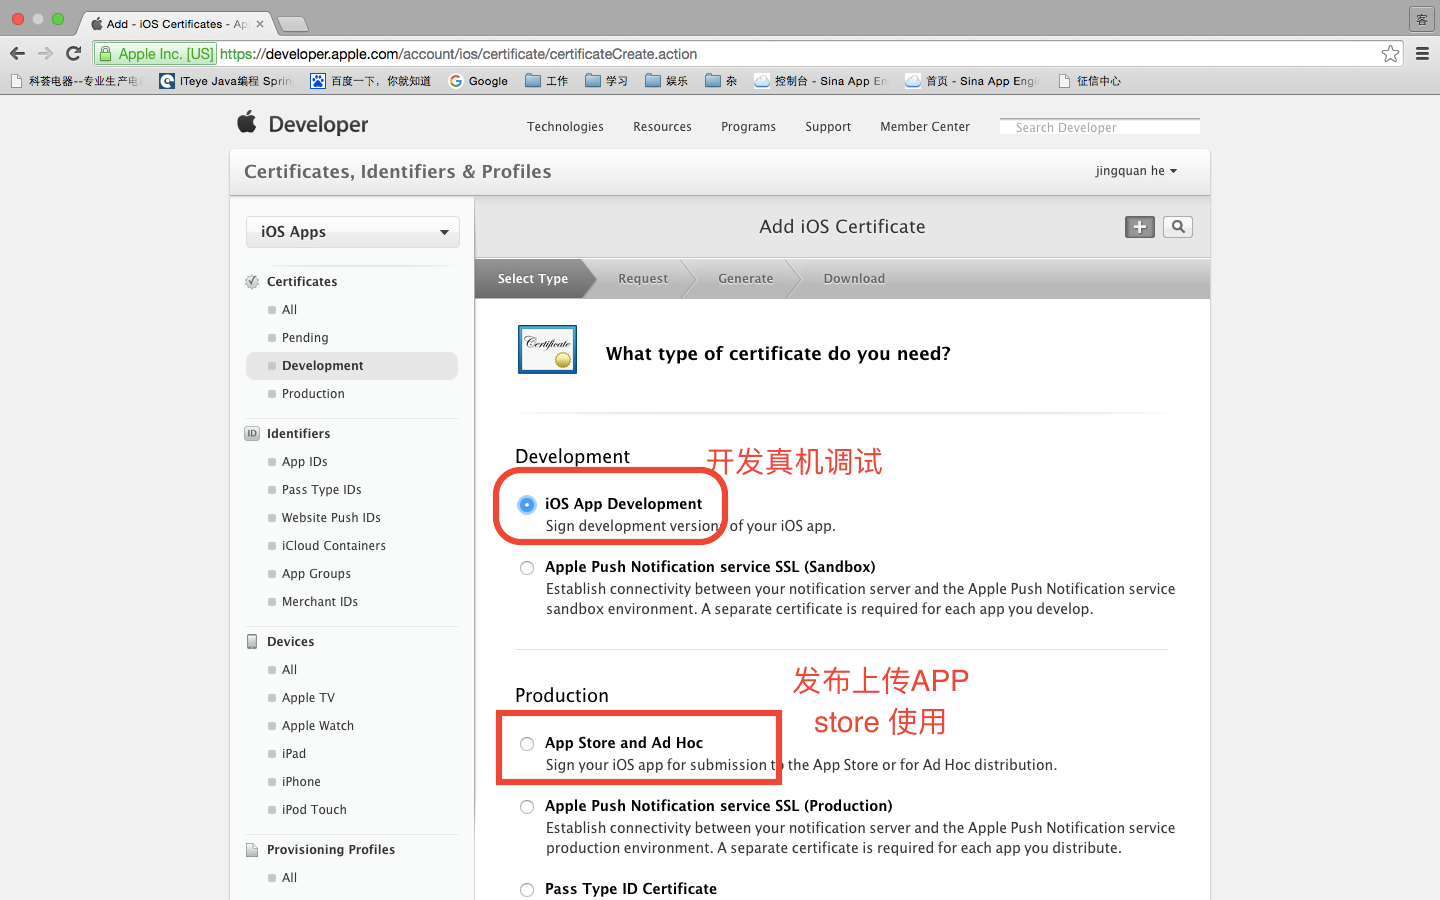Click the Apple logo Developer home
Screen dimensions: 1440x900
302,124
